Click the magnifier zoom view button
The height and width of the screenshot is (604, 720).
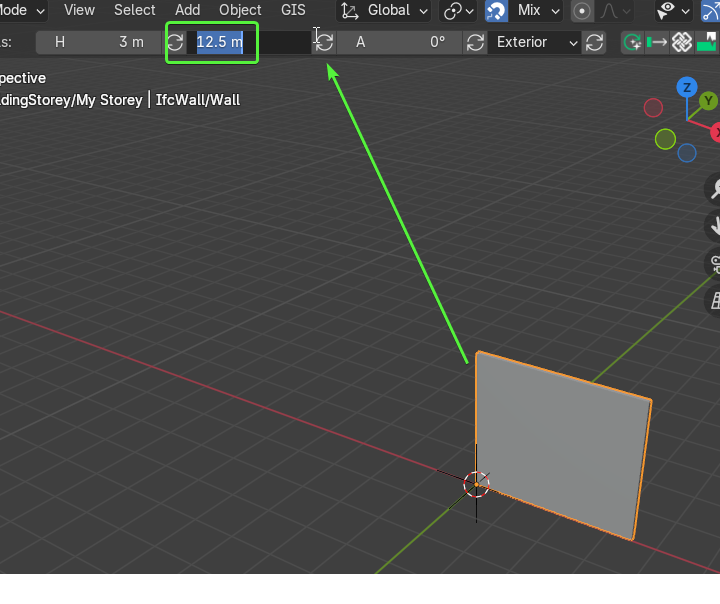714,188
